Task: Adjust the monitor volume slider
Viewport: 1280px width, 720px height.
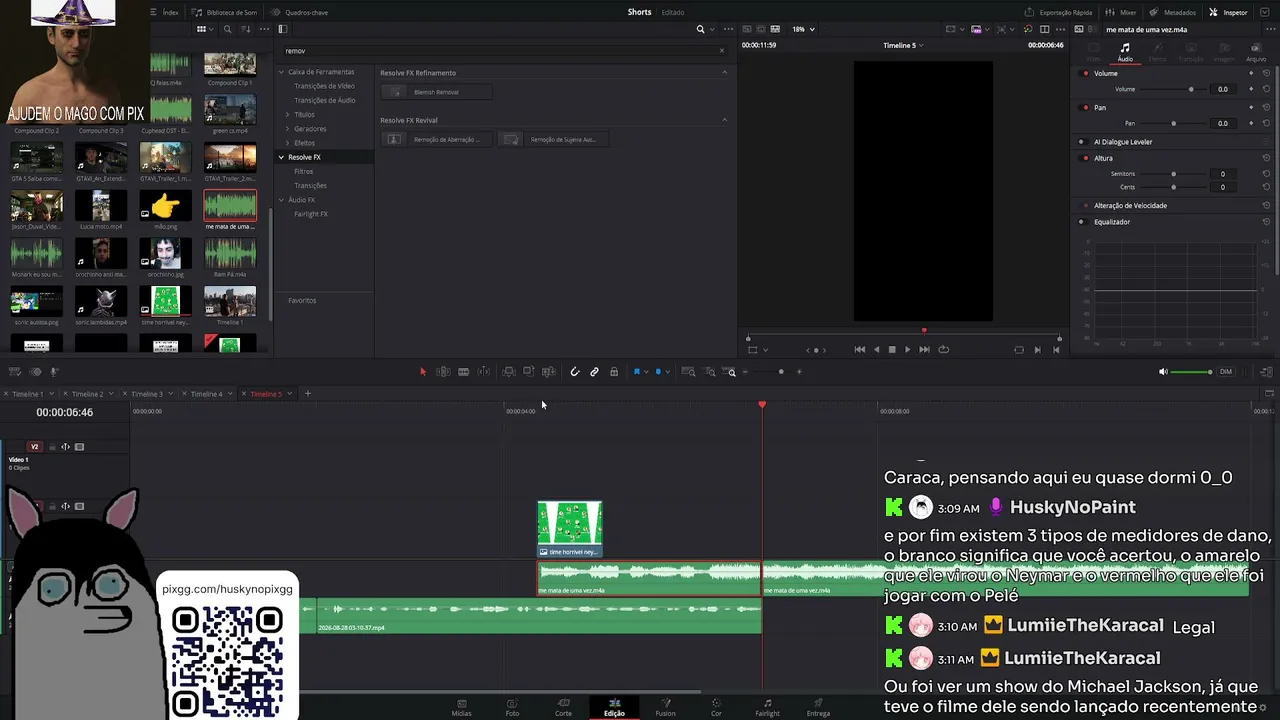Action: pyautogui.click(x=1191, y=372)
